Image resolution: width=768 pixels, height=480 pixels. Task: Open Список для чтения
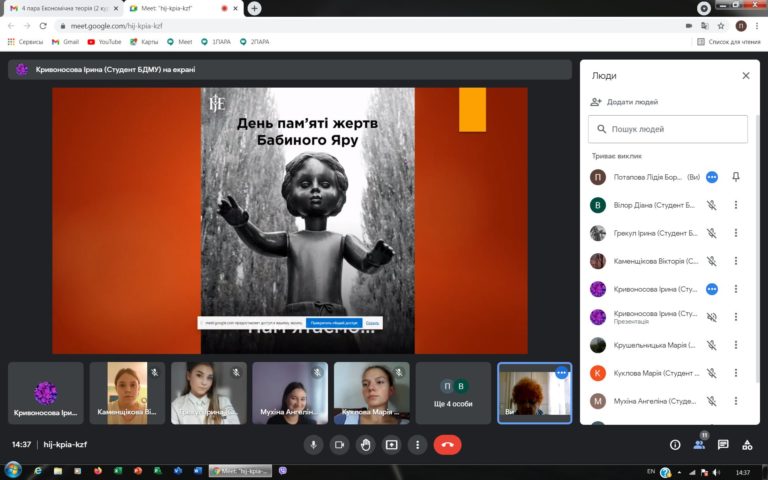[x=729, y=42]
